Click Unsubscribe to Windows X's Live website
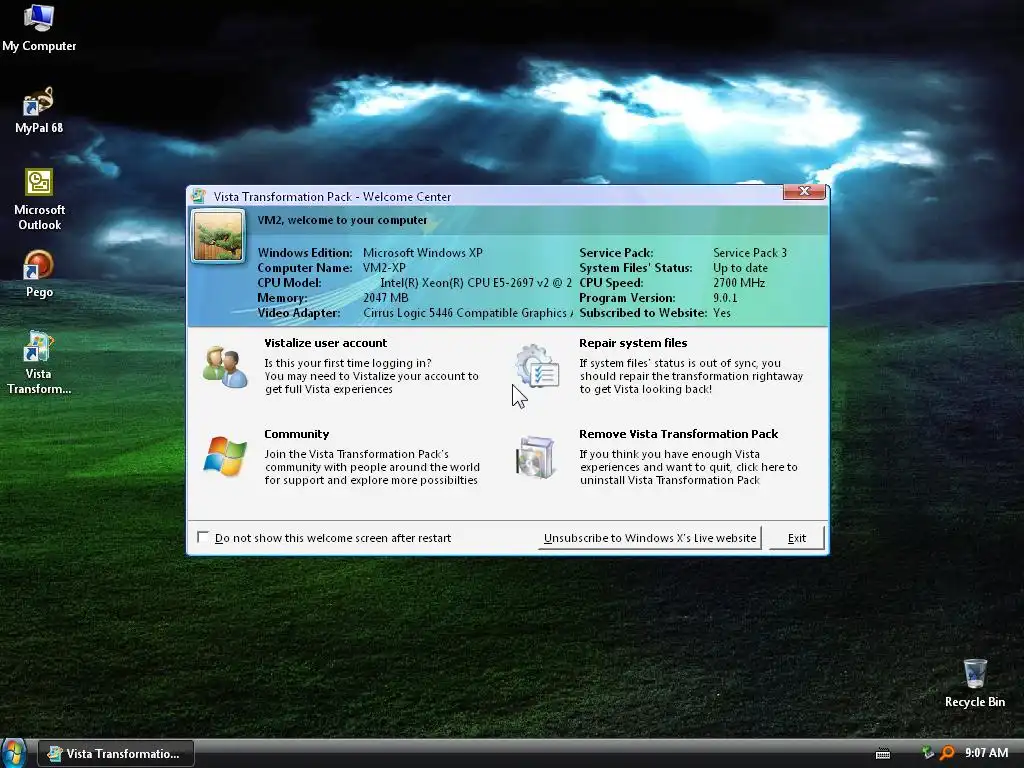Screen dimensions: 1024x768 click(x=650, y=537)
